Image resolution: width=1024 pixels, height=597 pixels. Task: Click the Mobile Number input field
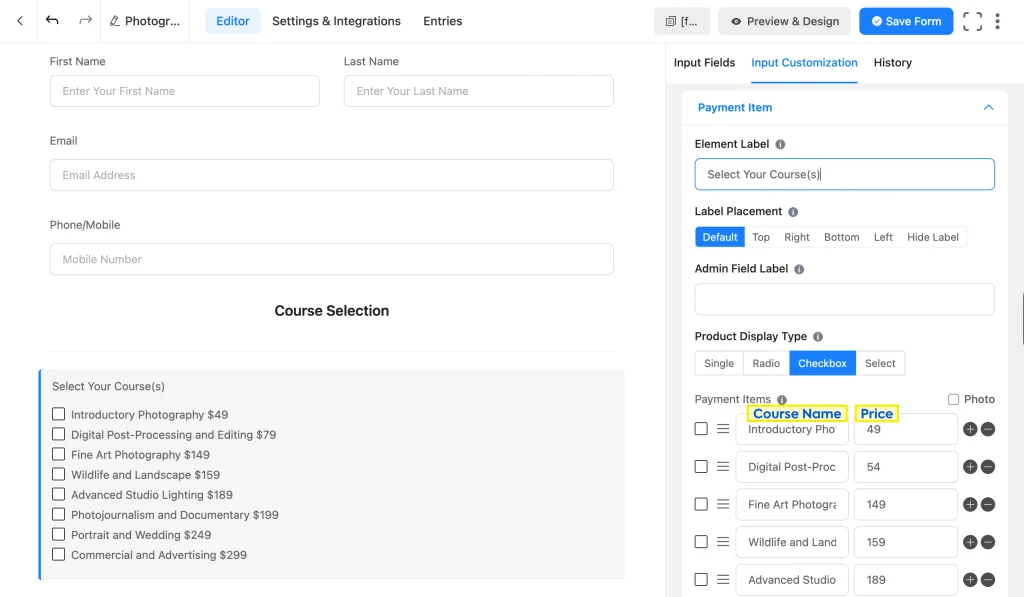tap(332, 259)
